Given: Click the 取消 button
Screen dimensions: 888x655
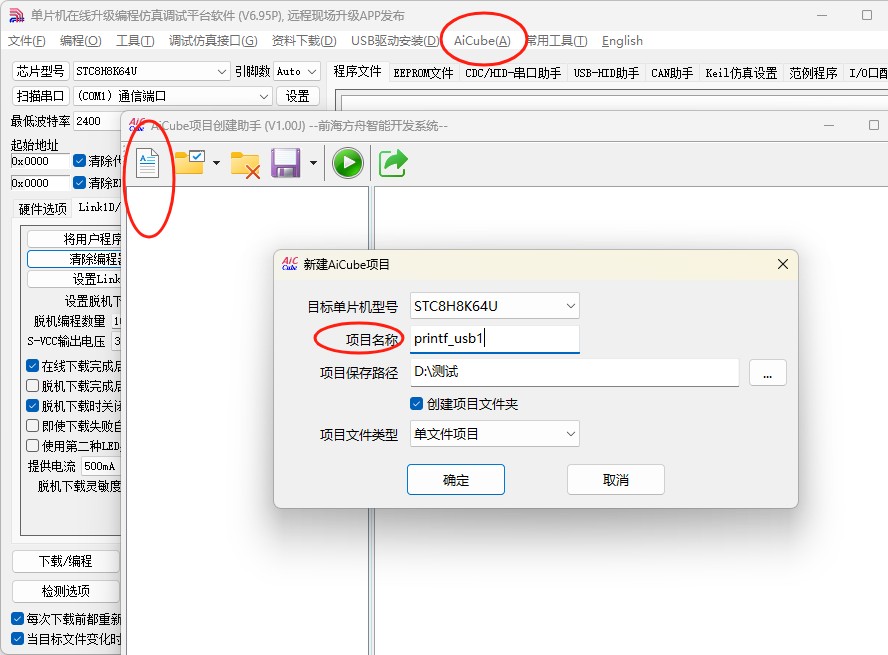Looking at the screenshot, I should pos(616,480).
